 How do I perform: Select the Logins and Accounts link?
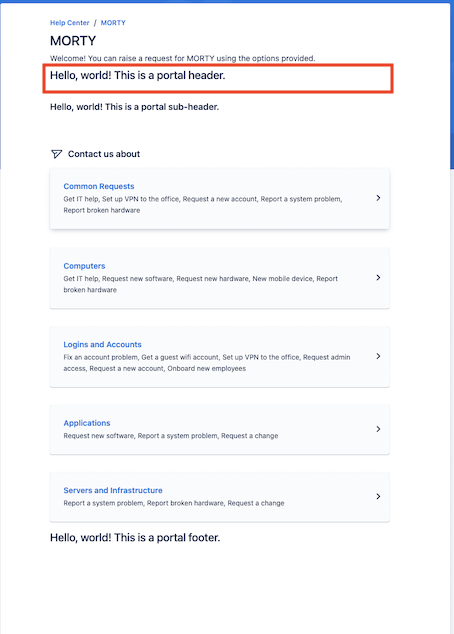click(x=102, y=344)
